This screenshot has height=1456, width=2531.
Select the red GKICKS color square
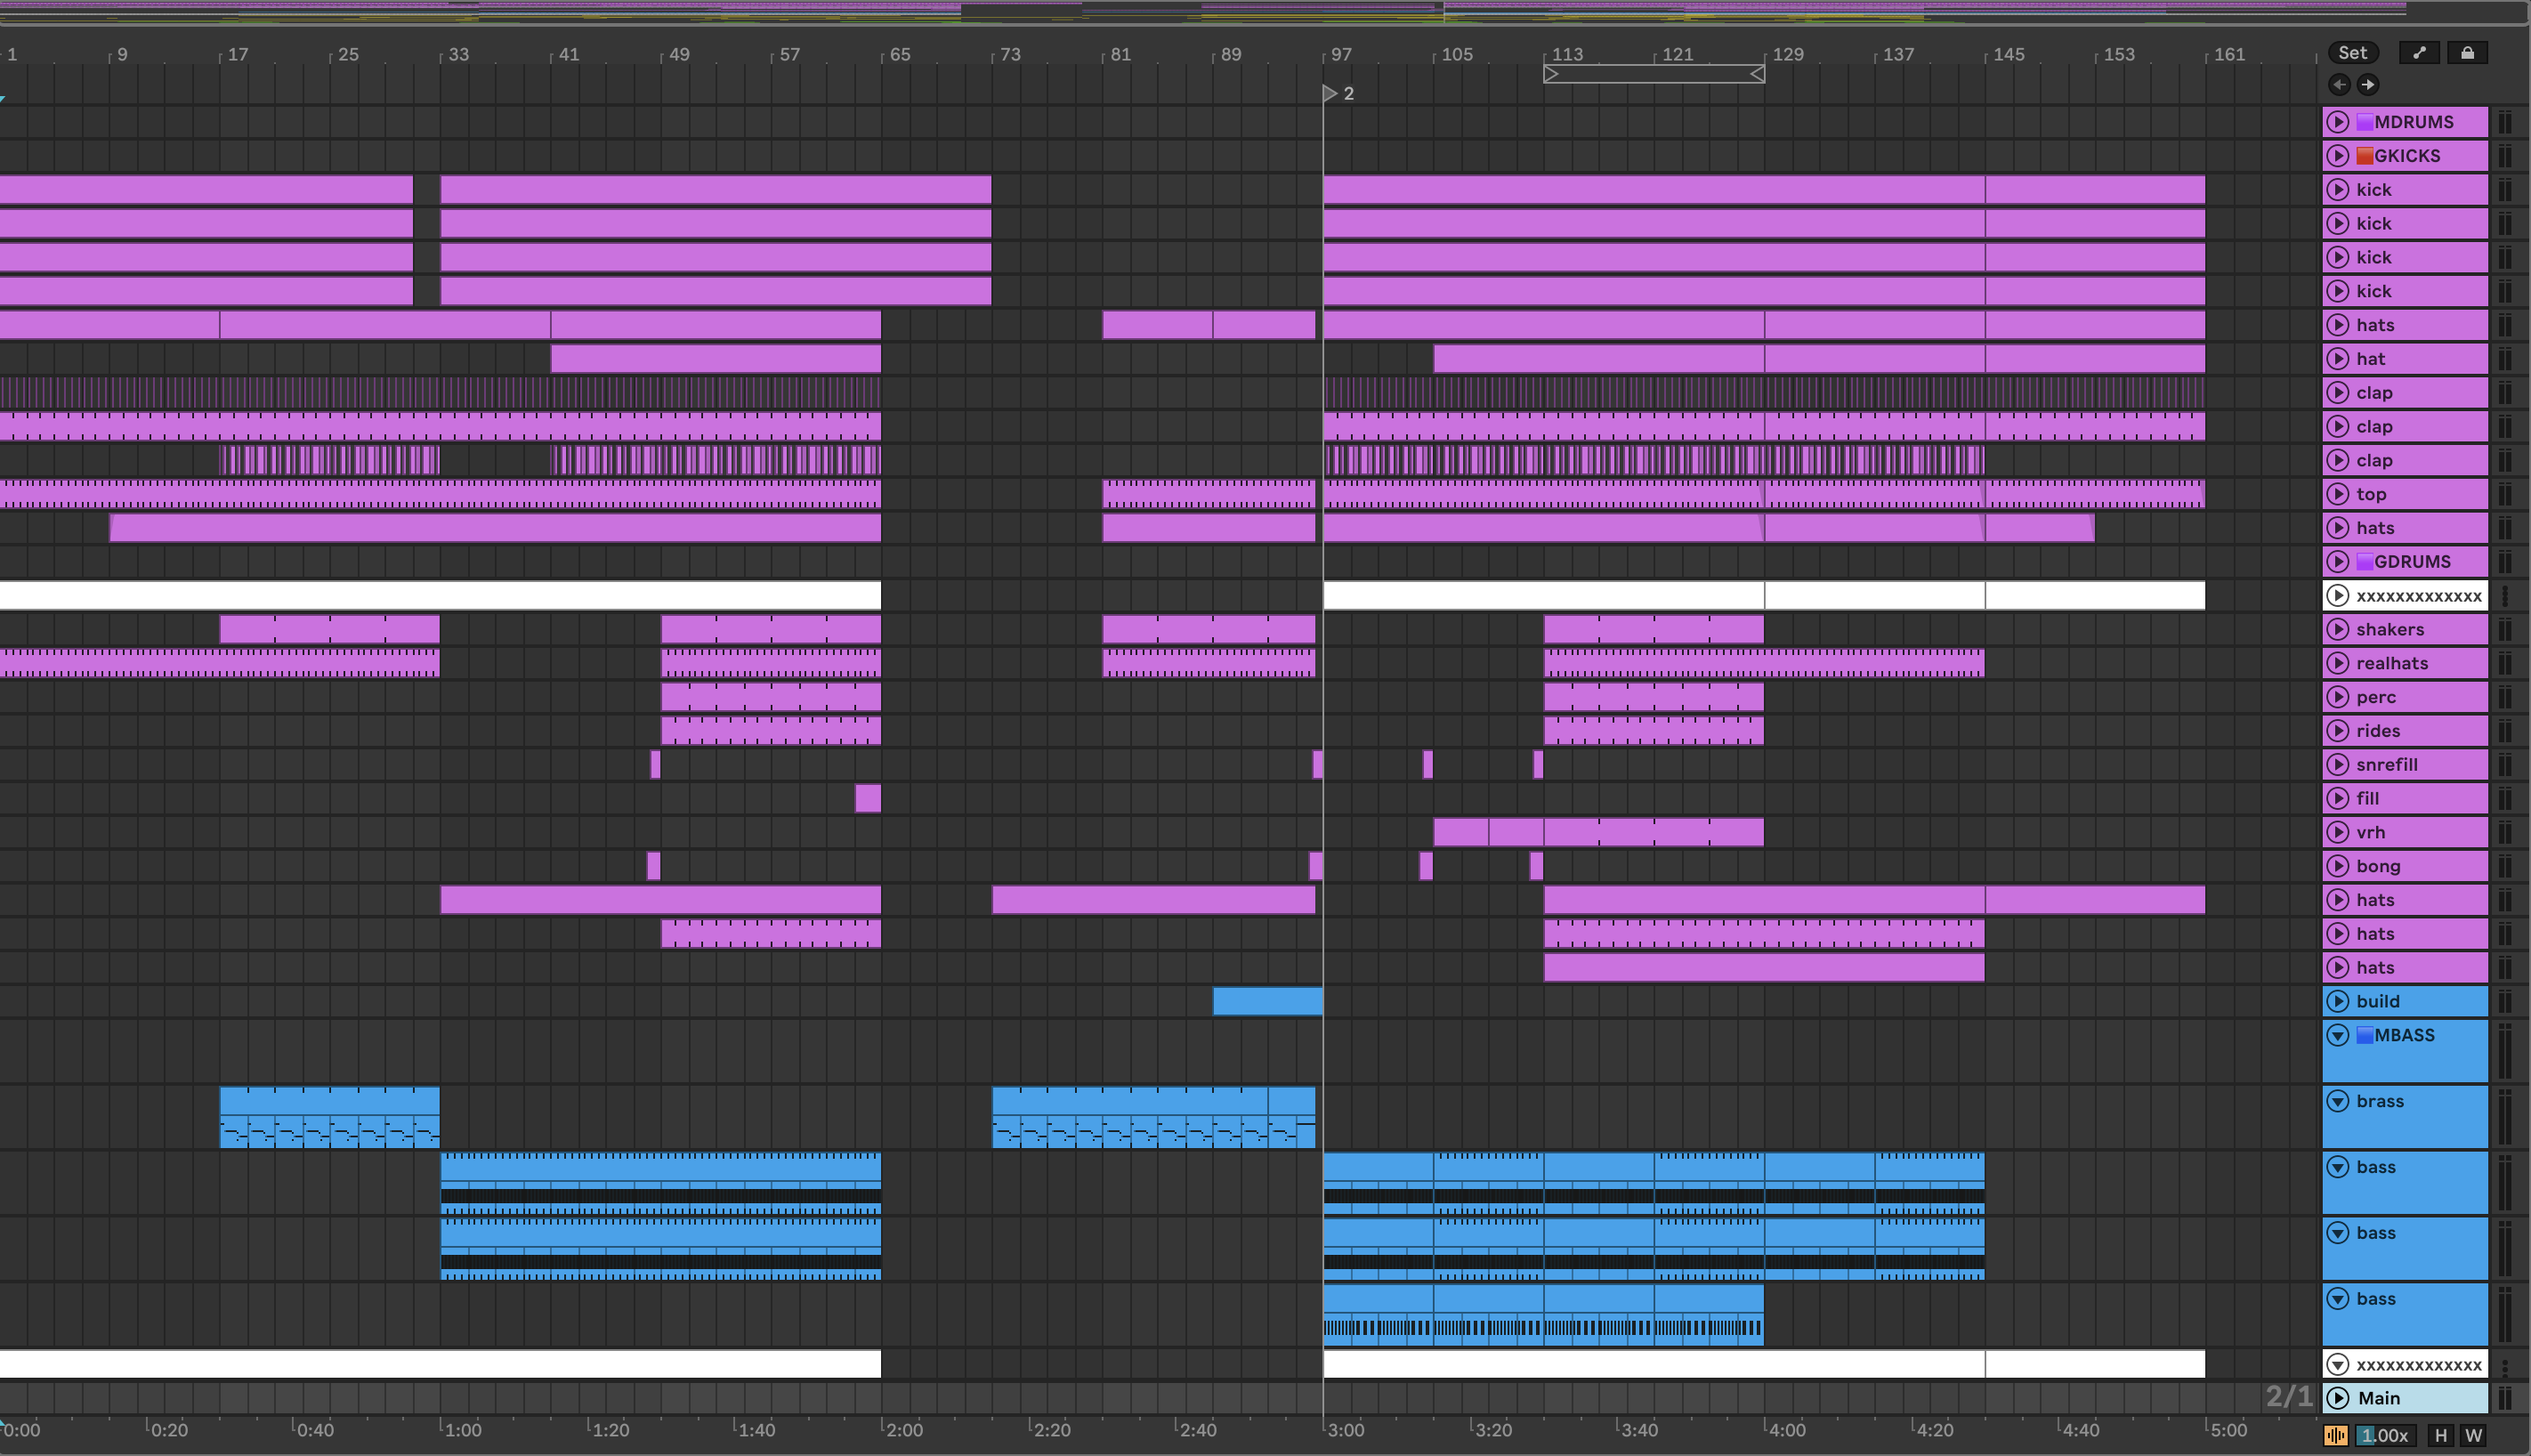click(x=2365, y=156)
